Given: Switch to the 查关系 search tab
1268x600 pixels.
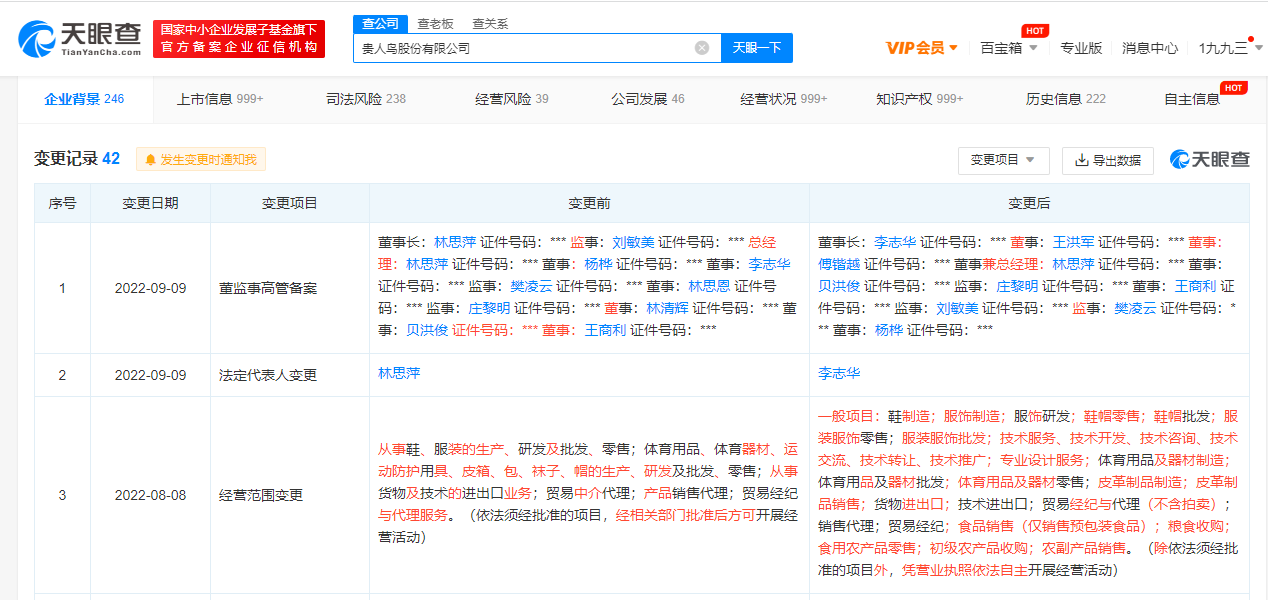Looking at the screenshot, I should (x=490, y=23).
